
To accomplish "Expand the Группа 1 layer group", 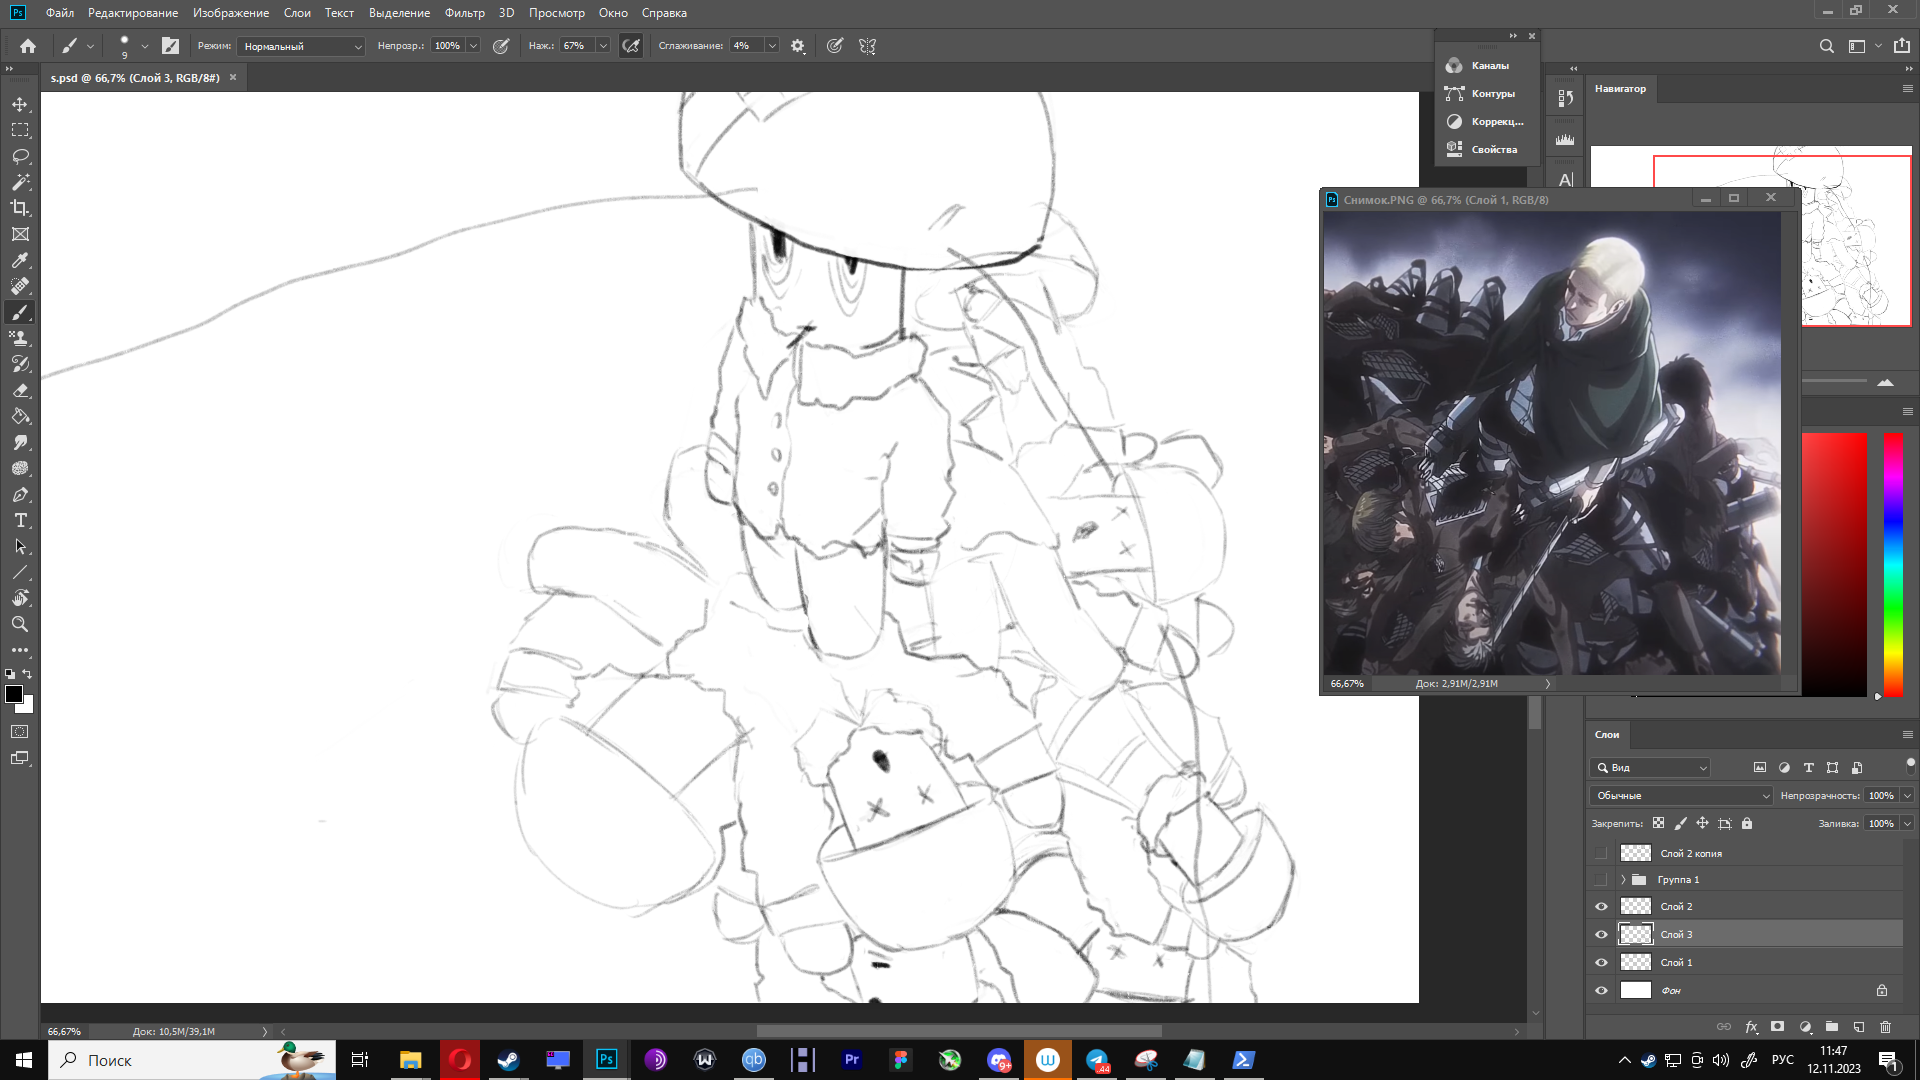I will click(x=1623, y=880).
